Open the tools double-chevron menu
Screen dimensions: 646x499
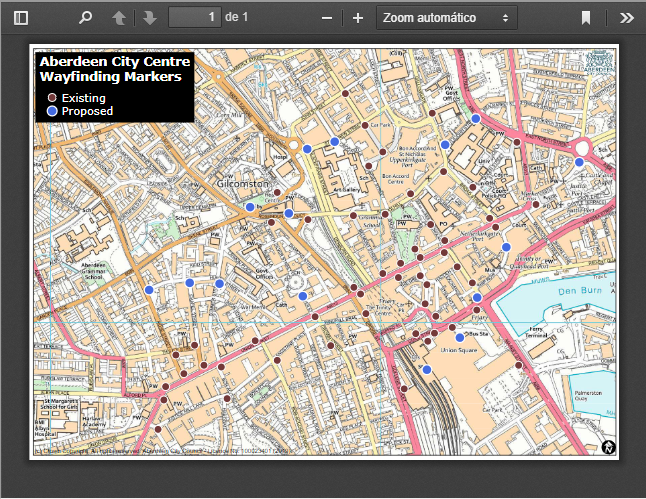[x=627, y=18]
